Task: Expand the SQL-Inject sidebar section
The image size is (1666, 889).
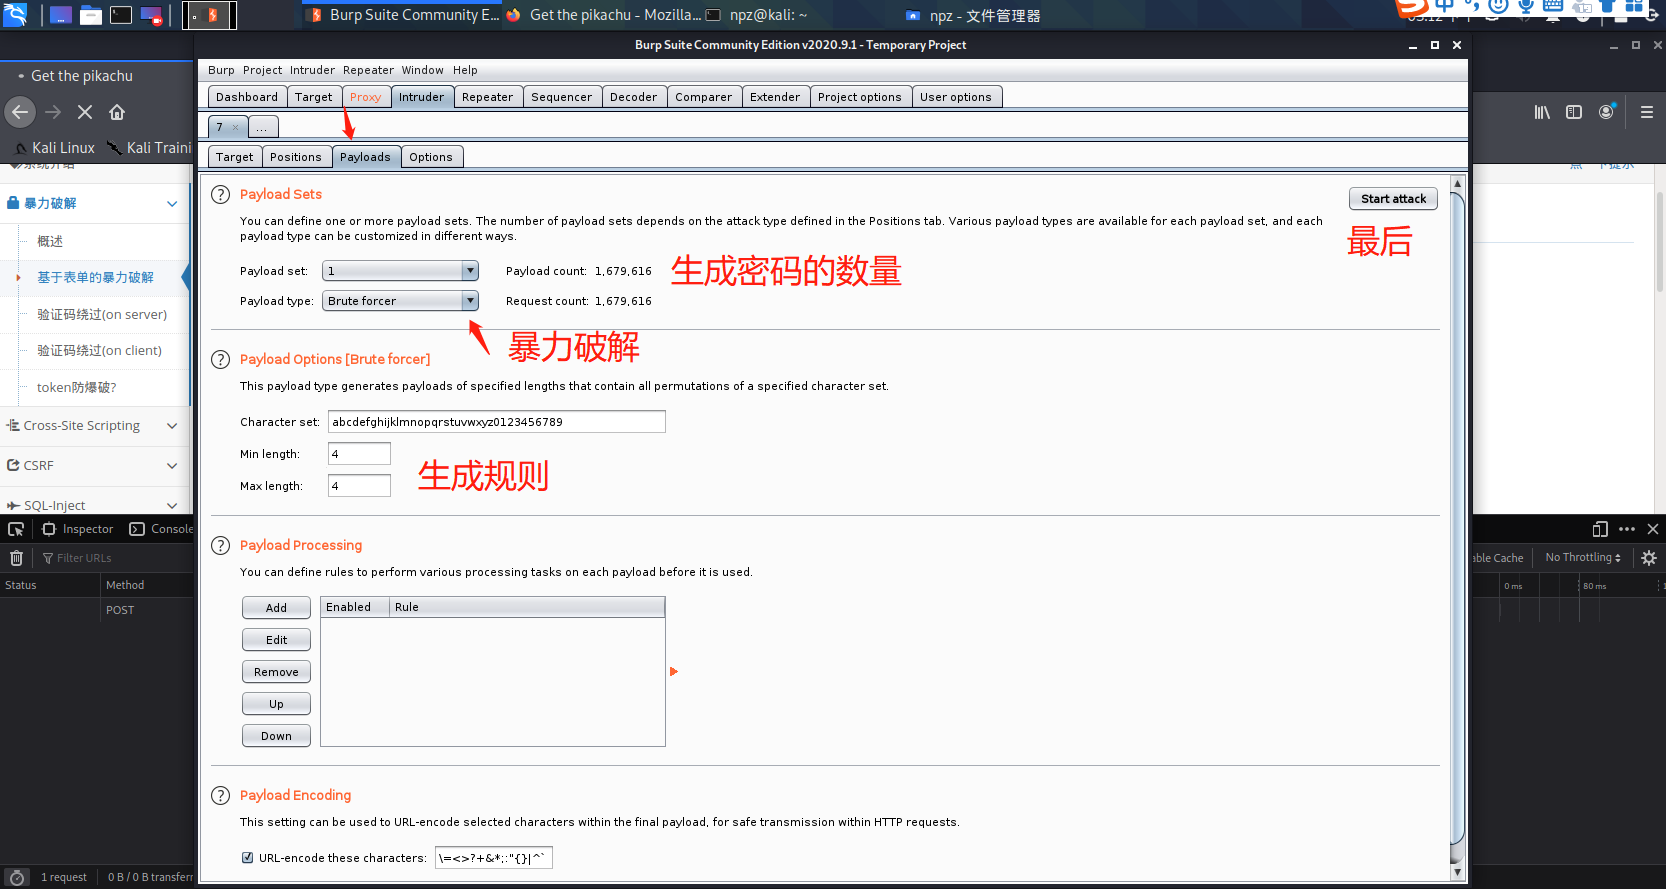Action: (172, 506)
